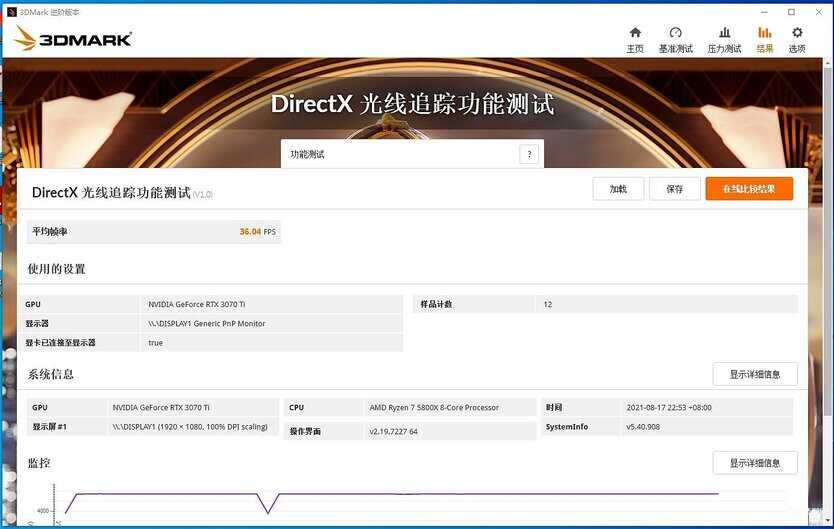Click the AMD Ryzen 7 5800X processor value
Screen dimensions: 834x529
(x=434, y=407)
